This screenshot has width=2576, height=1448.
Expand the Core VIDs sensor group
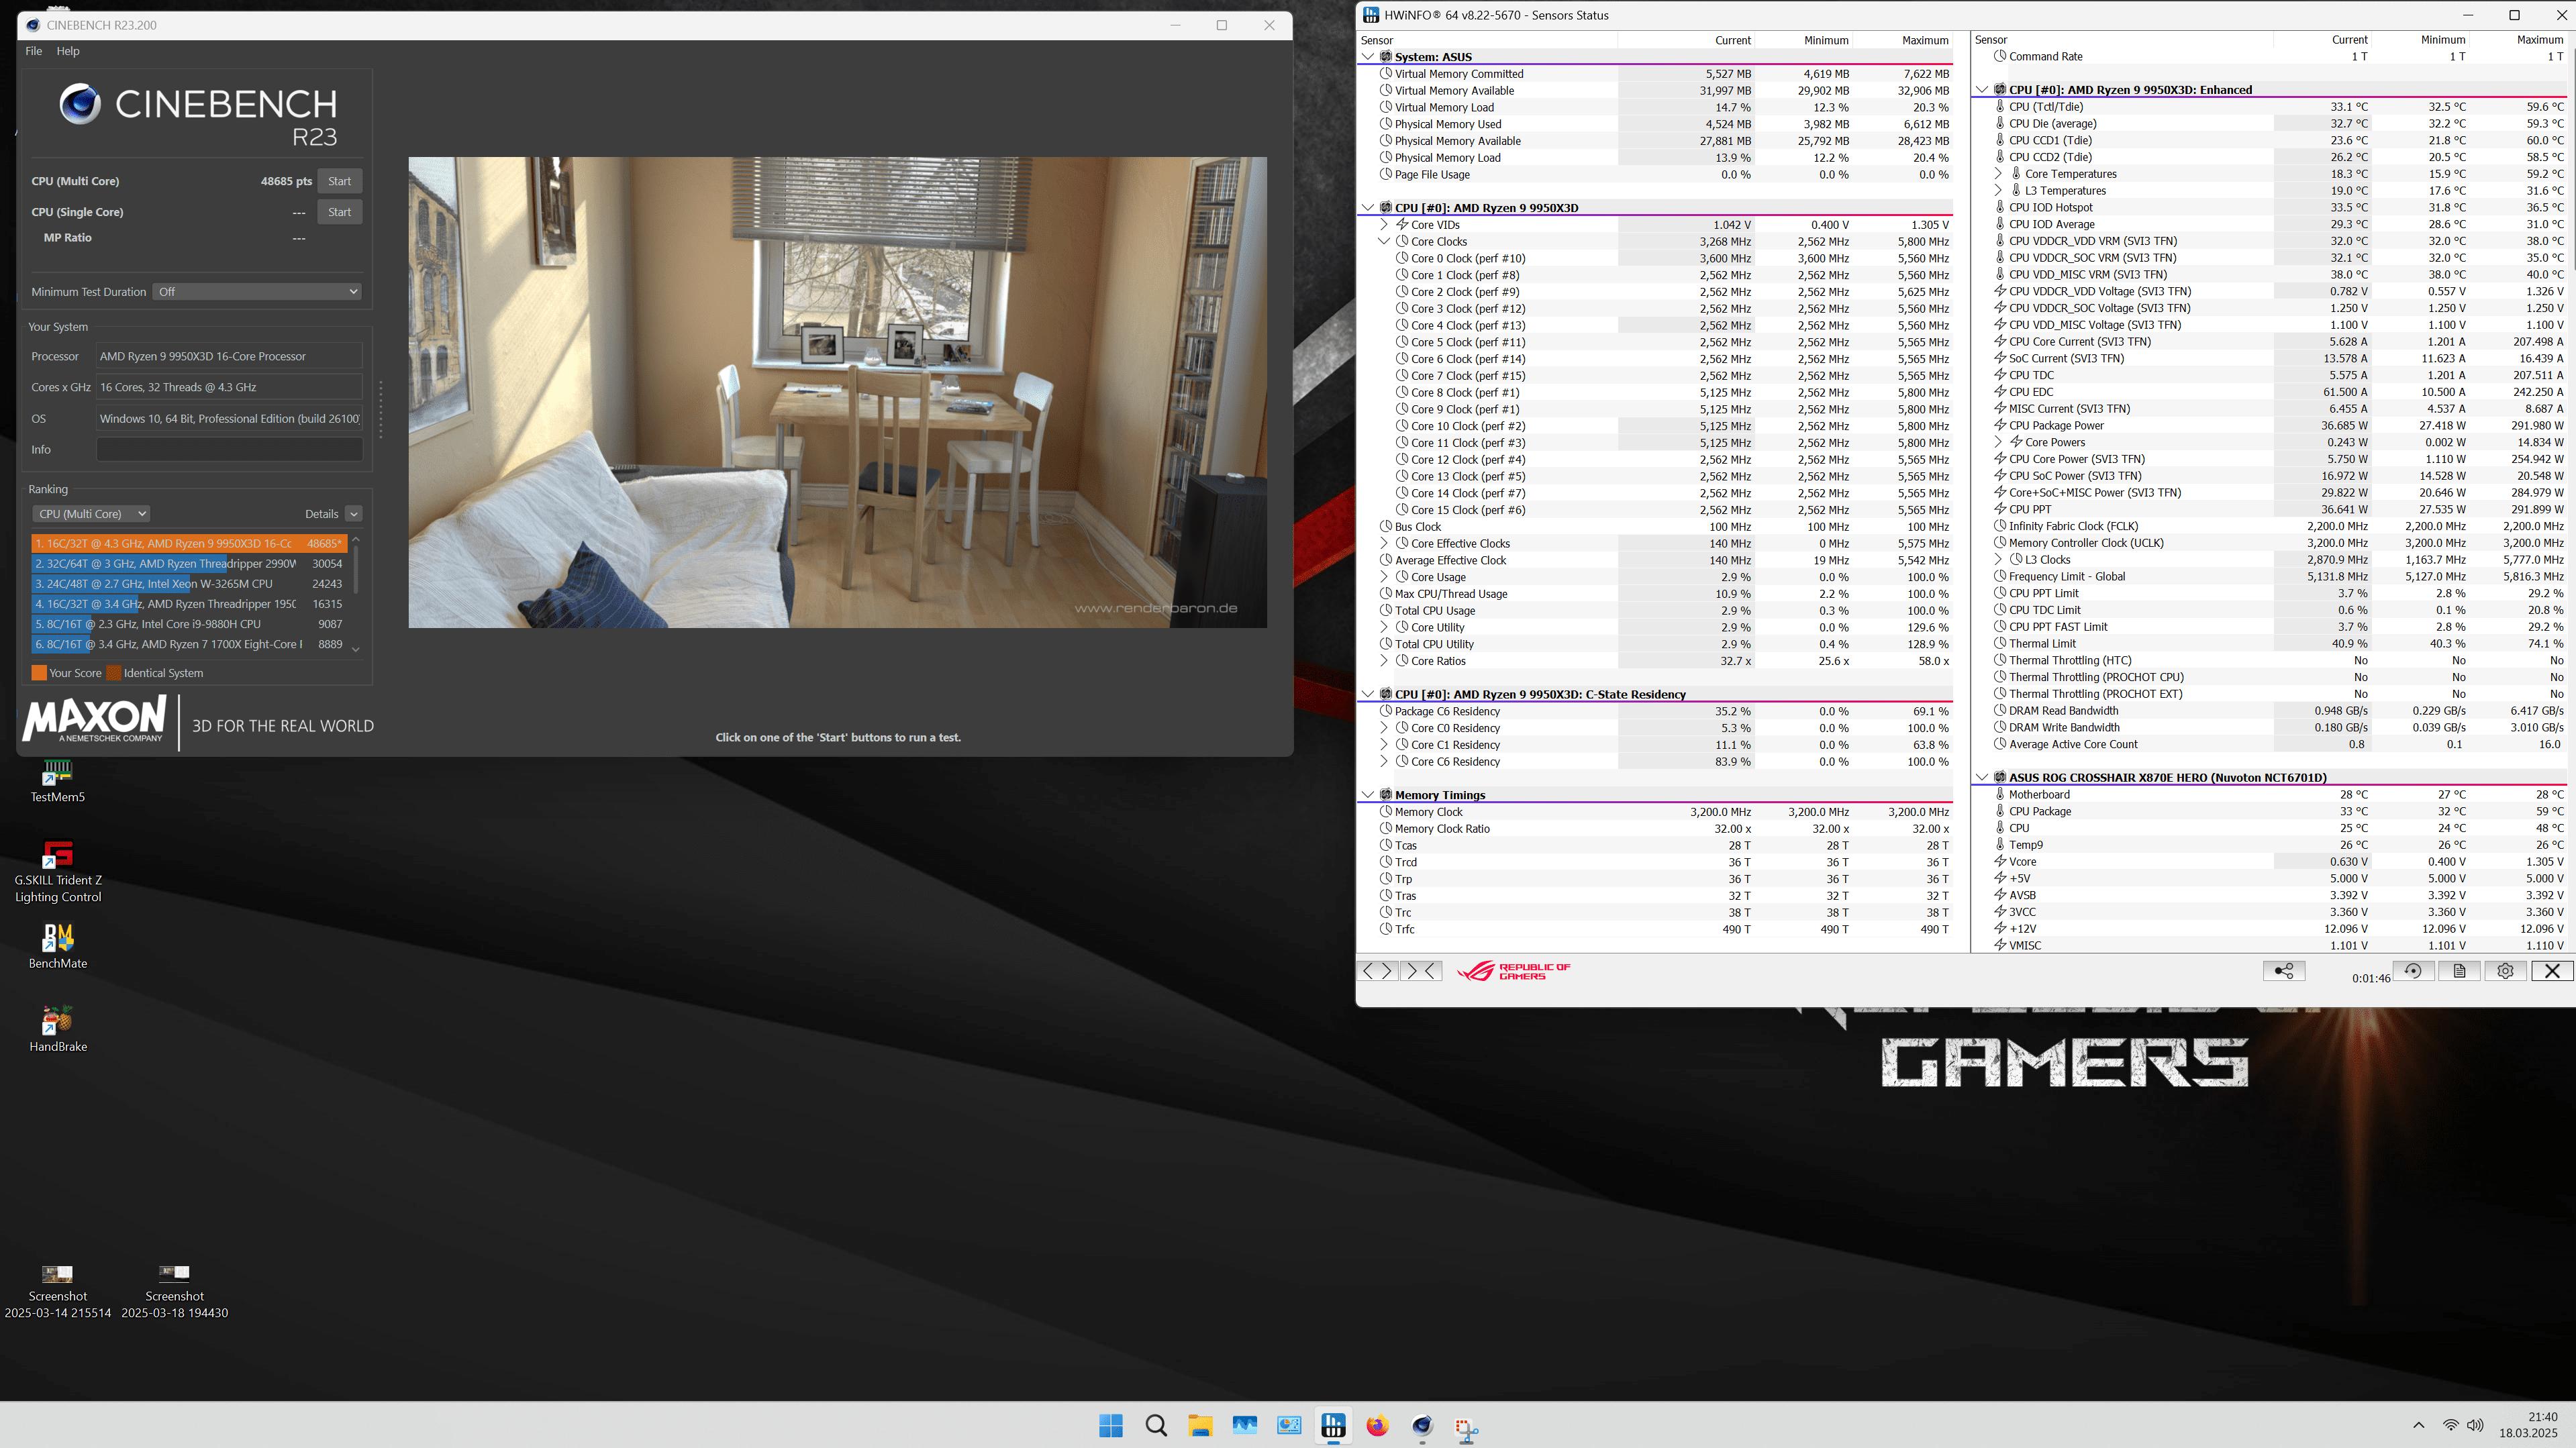pyautogui.click(x=1384, y=225)
